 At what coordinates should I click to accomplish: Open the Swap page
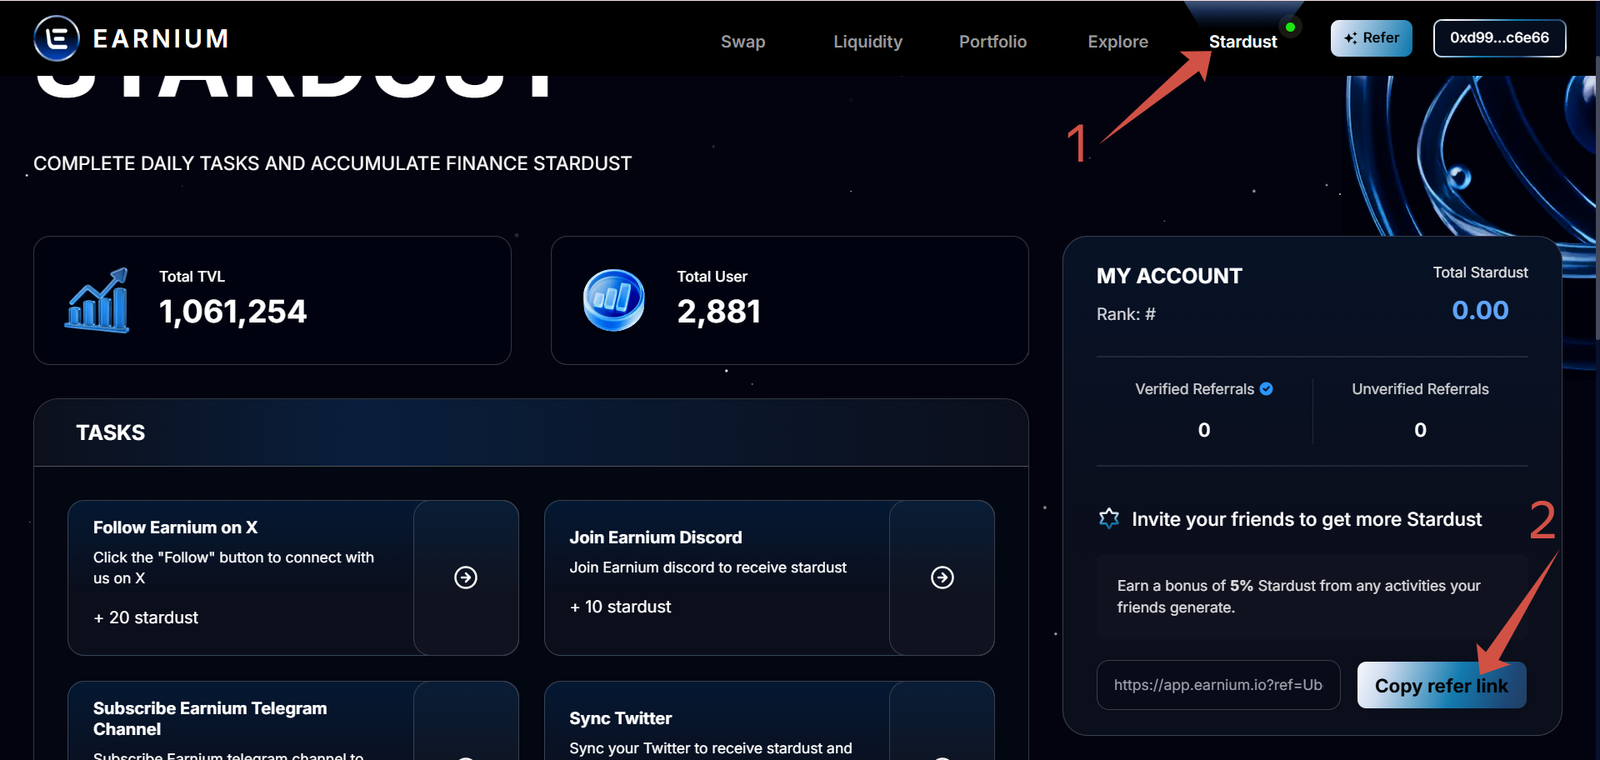(743, 42)
